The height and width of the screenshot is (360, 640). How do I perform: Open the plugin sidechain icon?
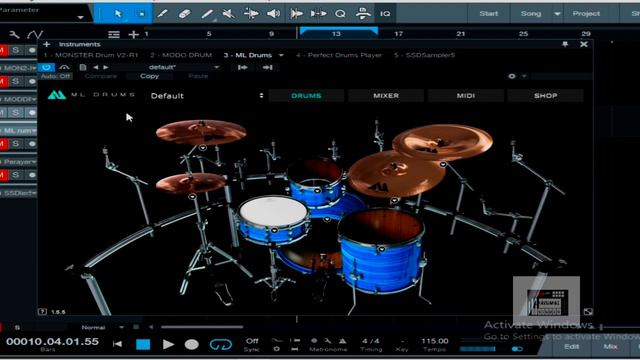[64, 67]
